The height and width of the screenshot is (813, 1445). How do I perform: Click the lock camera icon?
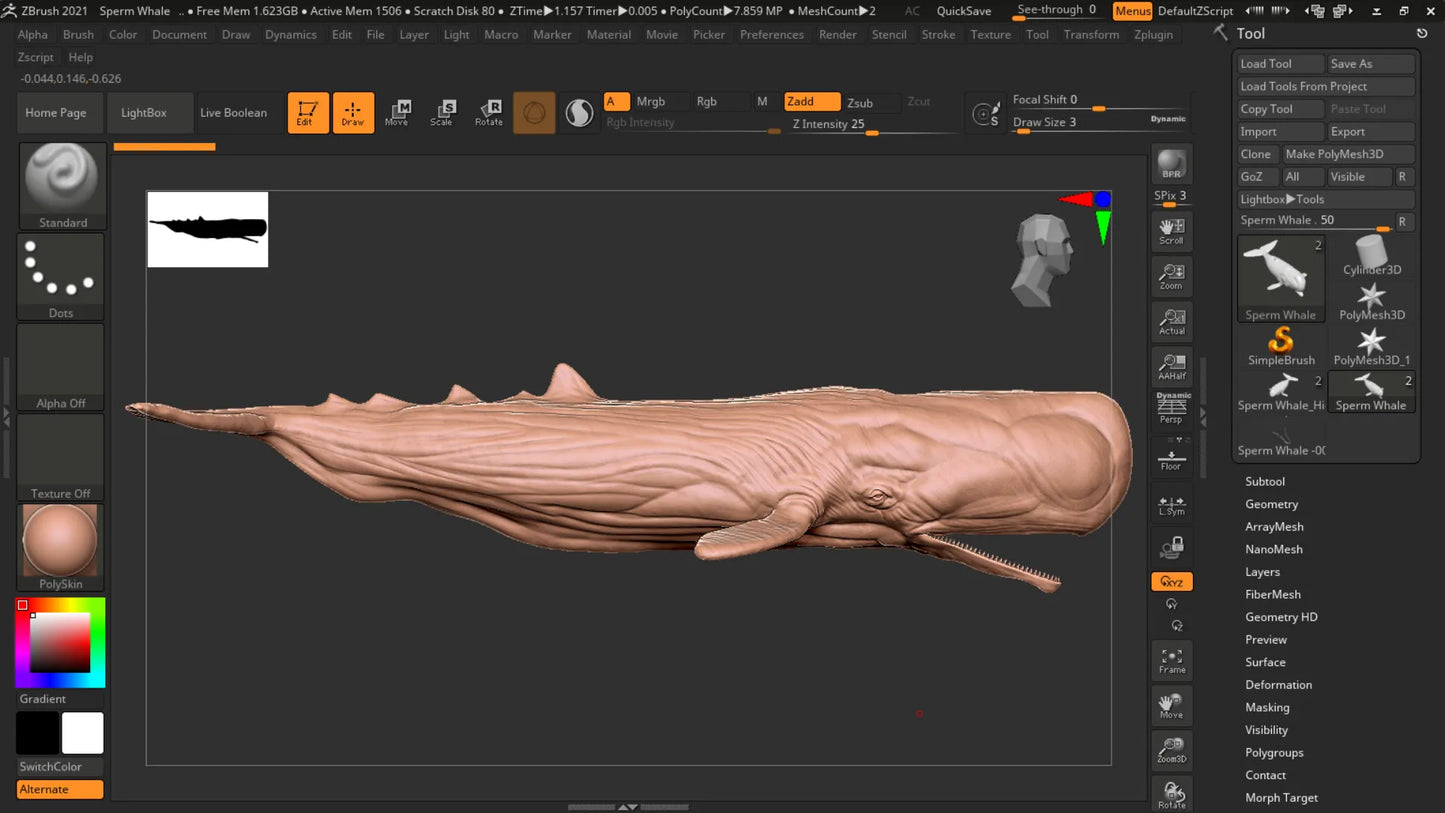coord(1171,548)
